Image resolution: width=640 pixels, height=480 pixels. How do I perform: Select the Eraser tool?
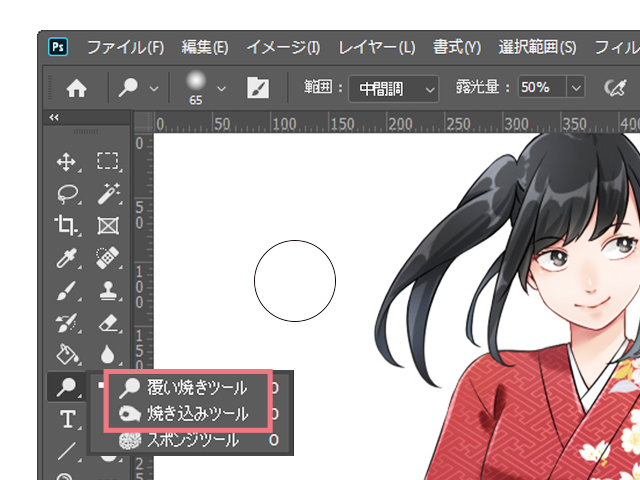tap(109, 323)
